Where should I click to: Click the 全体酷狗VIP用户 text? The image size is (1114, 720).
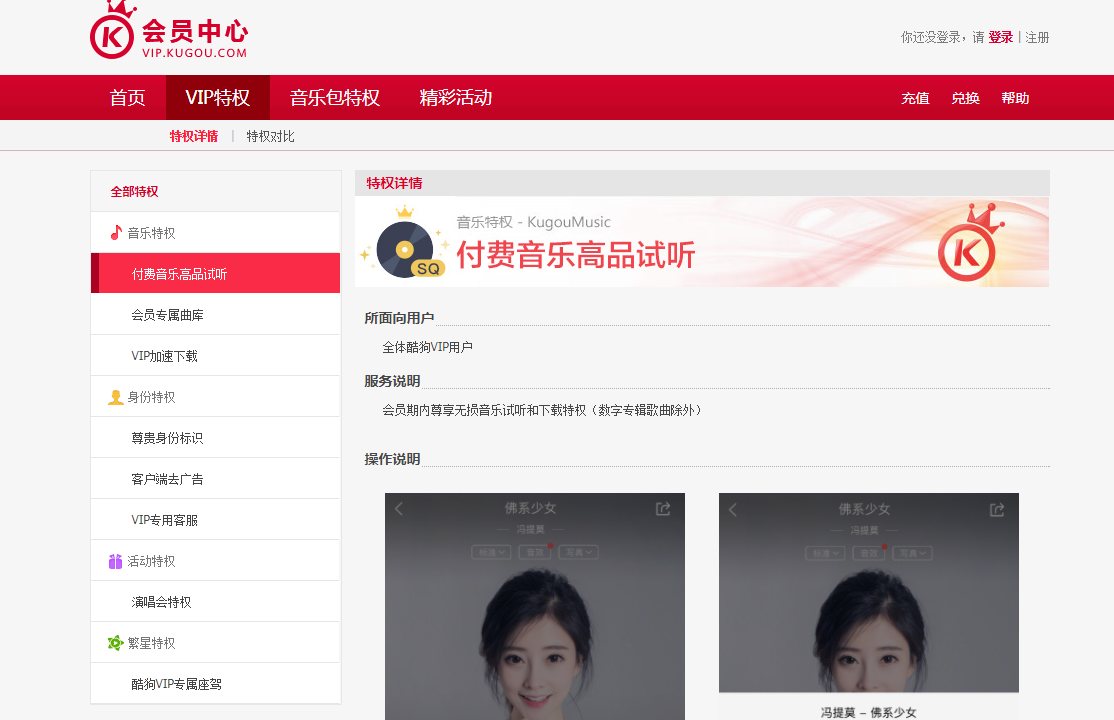click(x=428, y=347)
